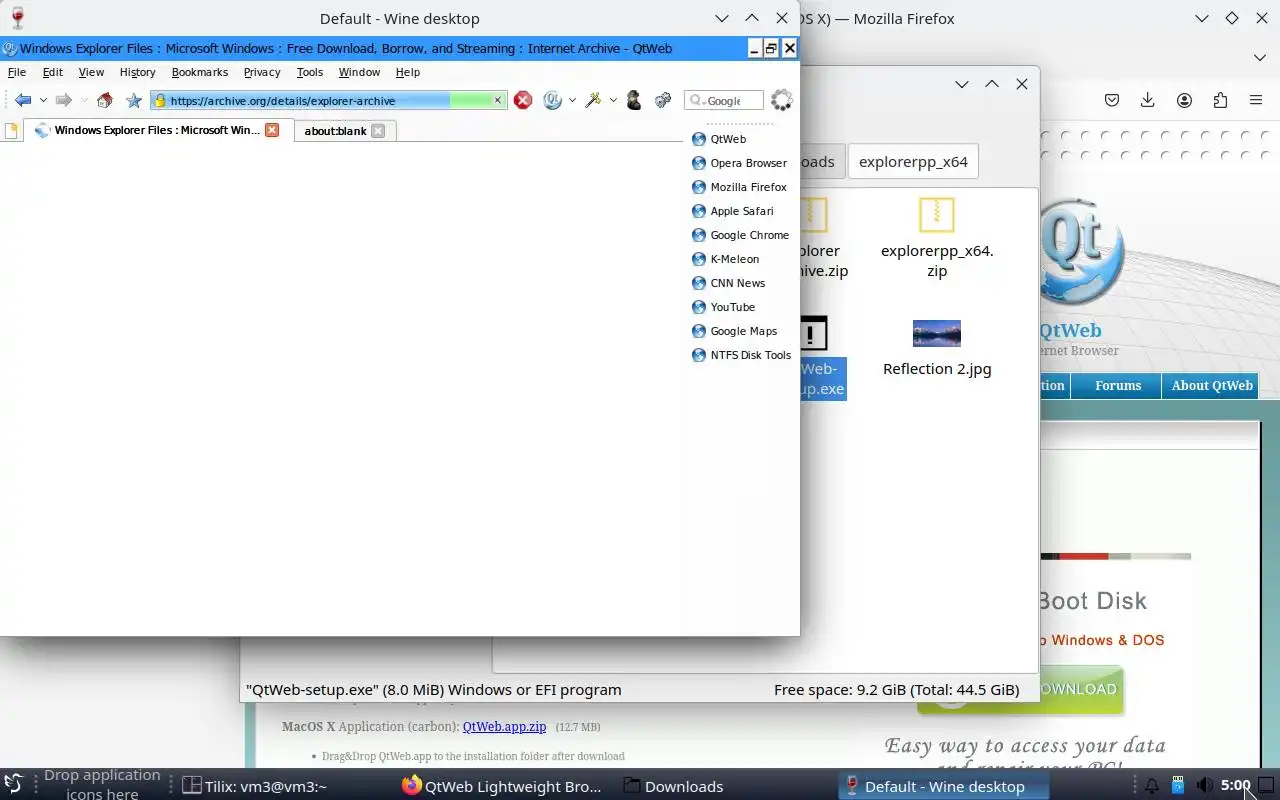Switch to Tilix terminal in taskbar
Image resolution: width=1280 pixels, height=800 pixels.
255,786
